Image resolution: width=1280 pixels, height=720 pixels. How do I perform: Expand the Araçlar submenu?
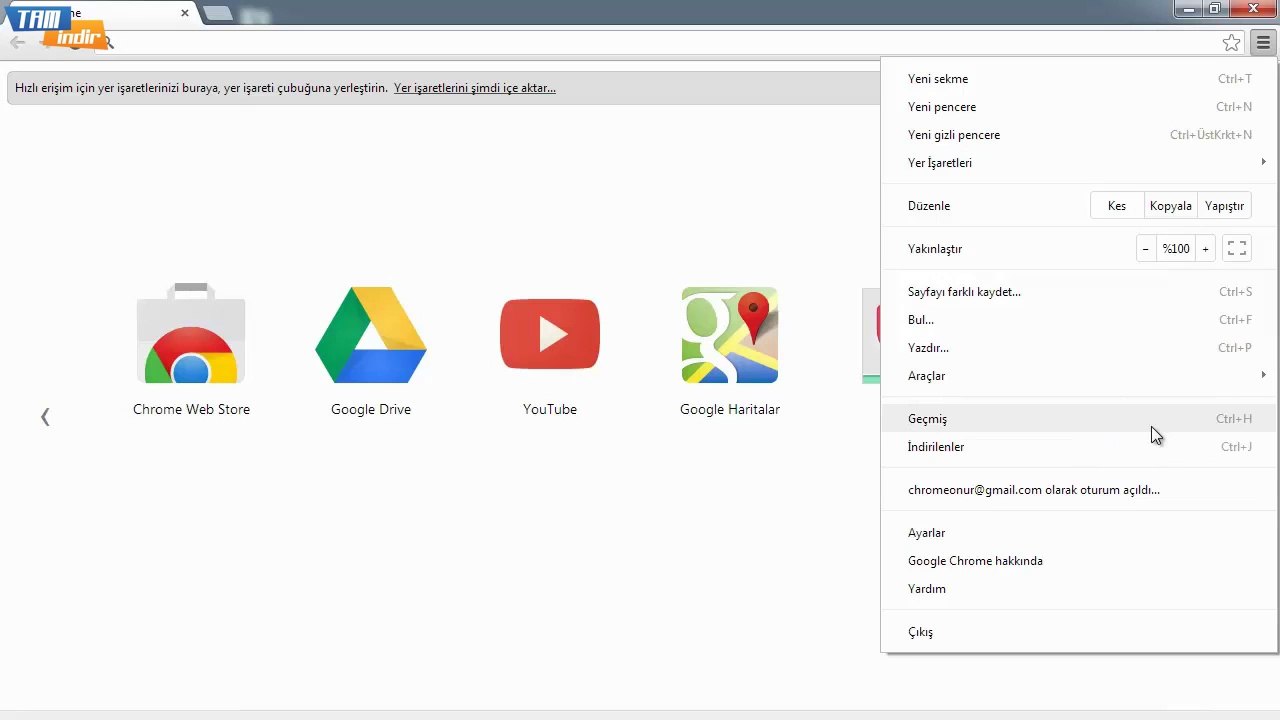(x=1078, y=376)
